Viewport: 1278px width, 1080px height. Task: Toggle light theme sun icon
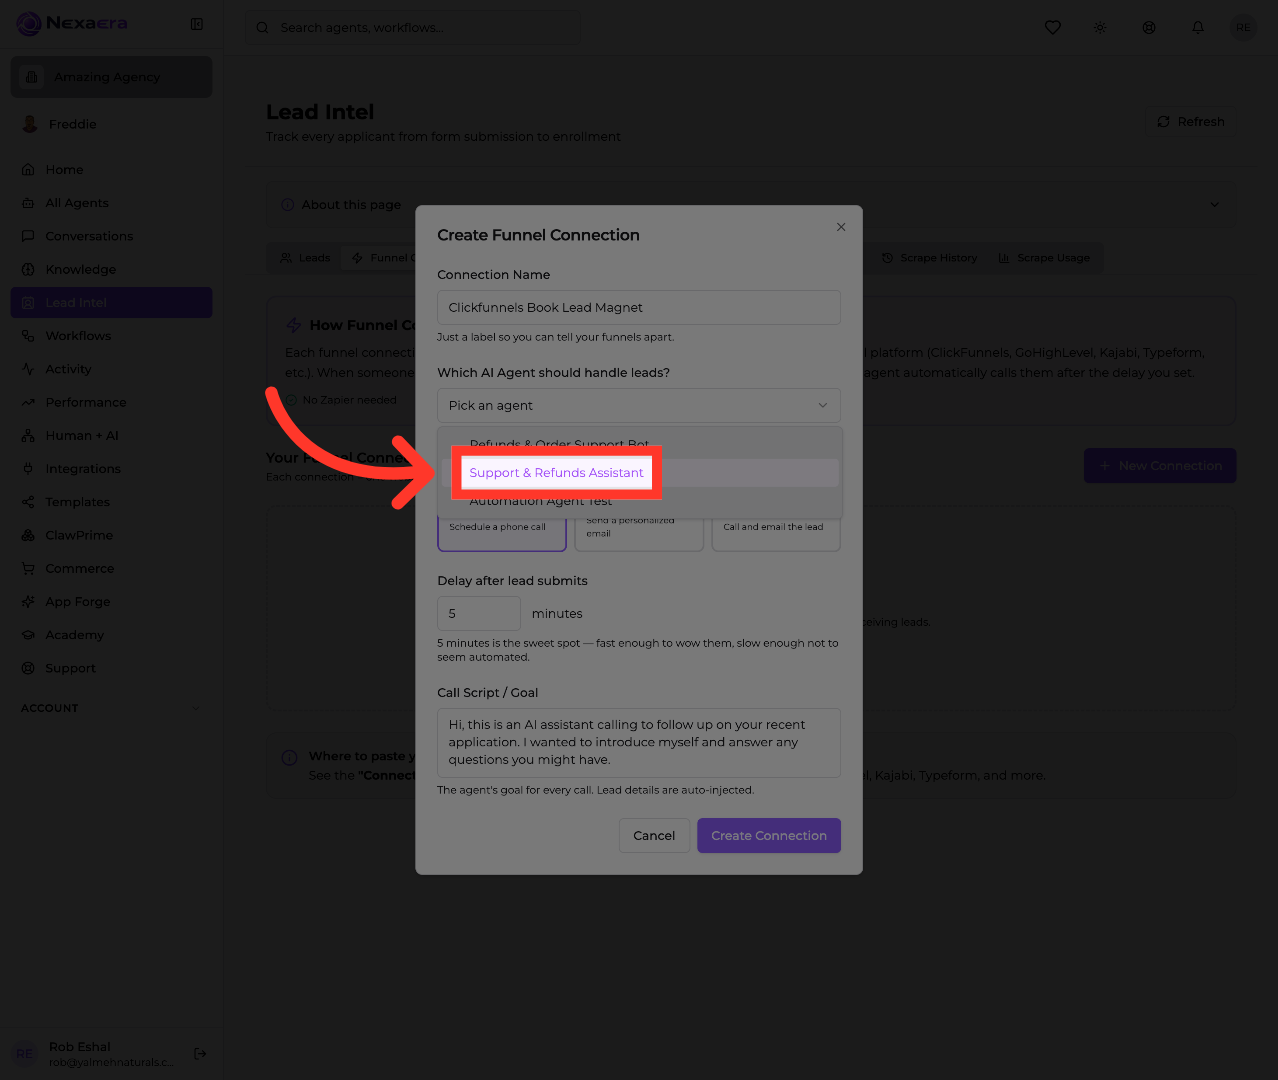[x=1100, y=28]
